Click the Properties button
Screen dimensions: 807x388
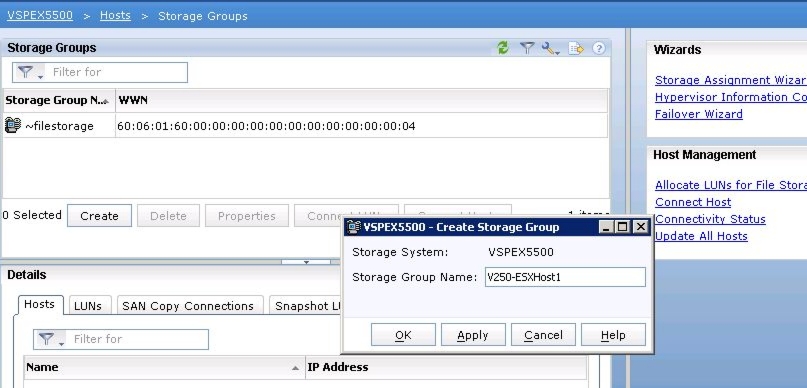tap(247, 216)
